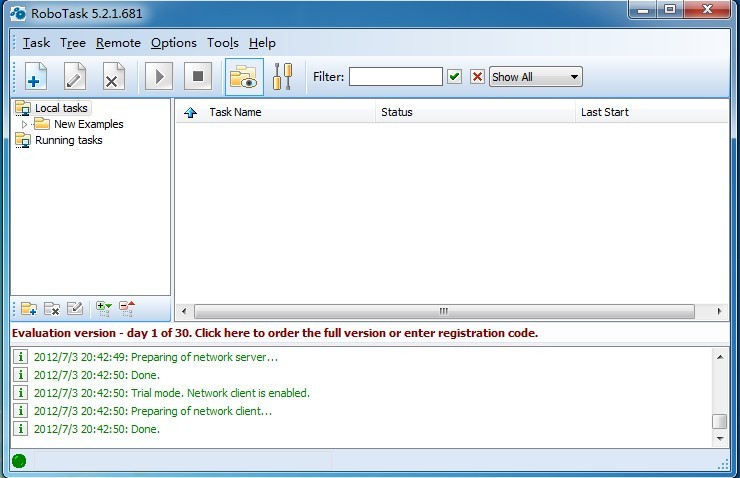Click the Delete Task toolbar icon
740x478 pixels.
point(113,77)
